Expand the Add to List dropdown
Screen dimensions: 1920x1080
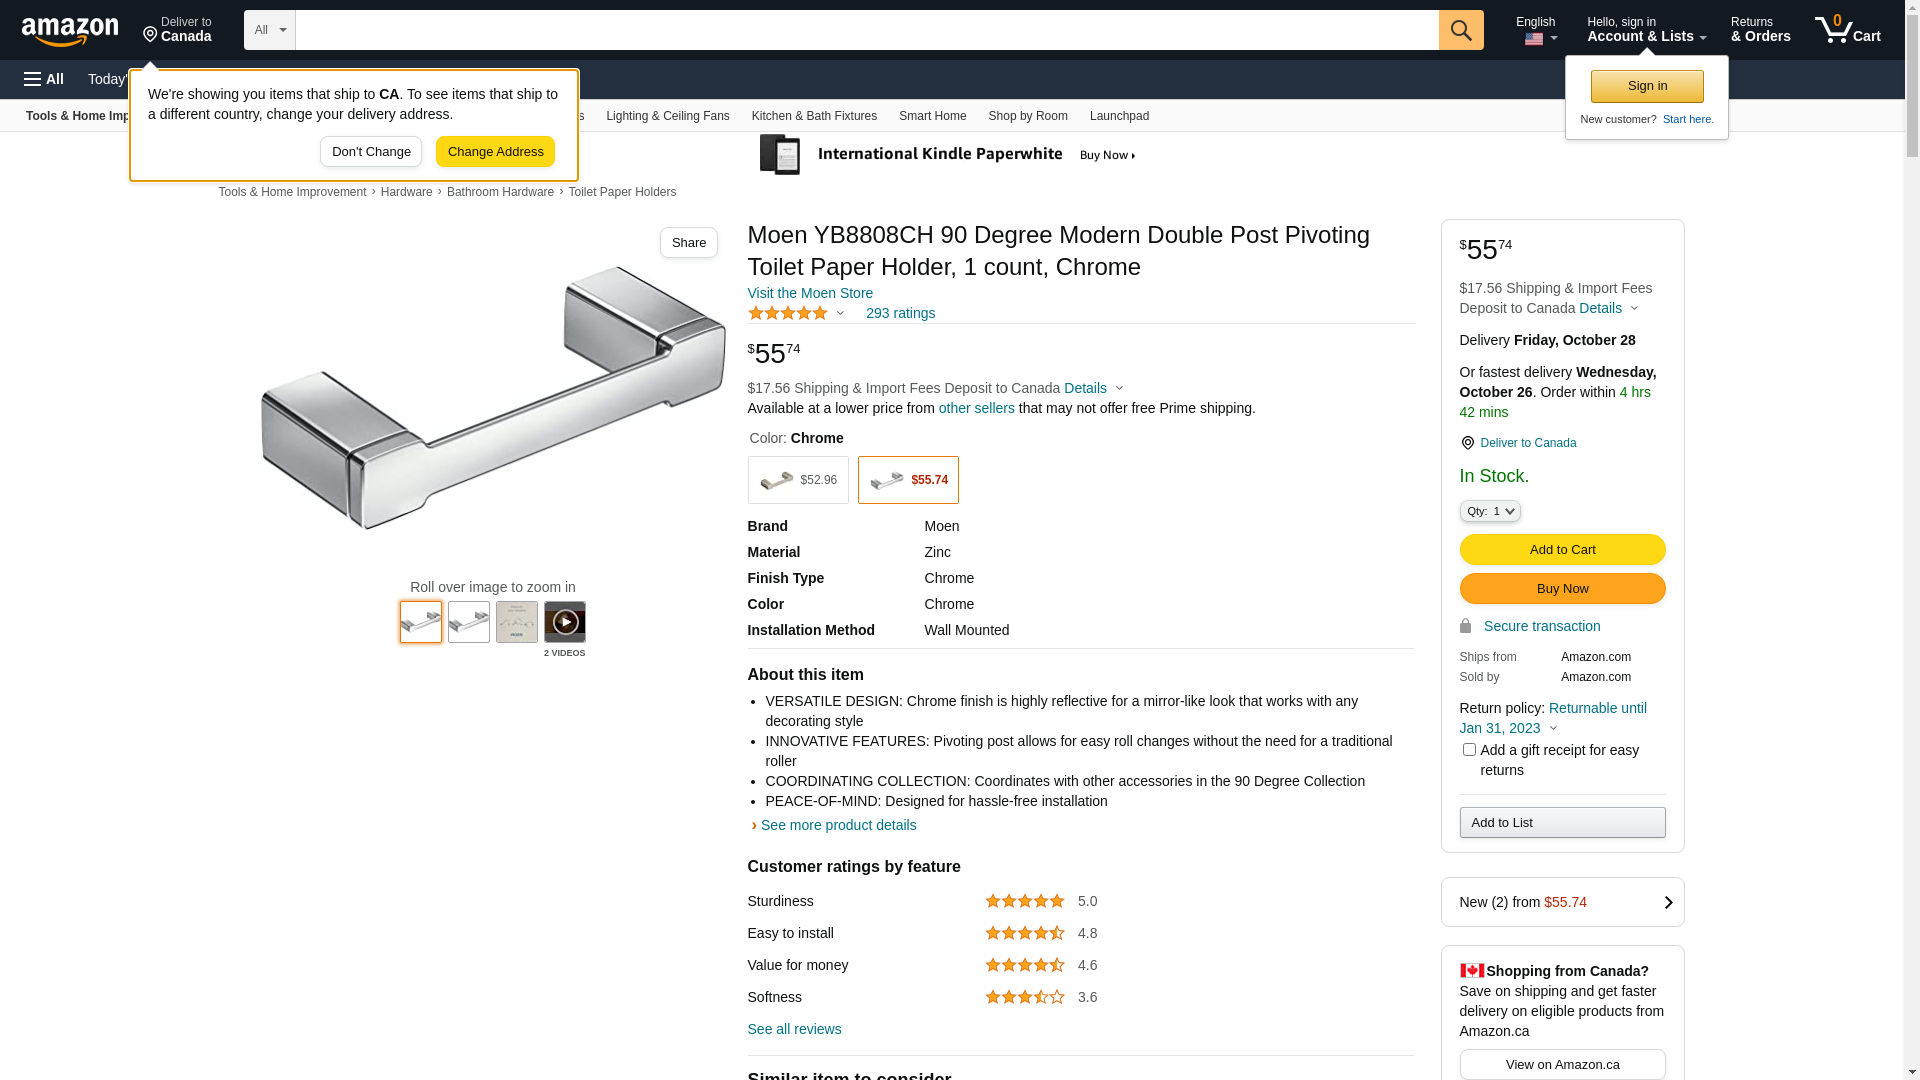click(1562, 823)
